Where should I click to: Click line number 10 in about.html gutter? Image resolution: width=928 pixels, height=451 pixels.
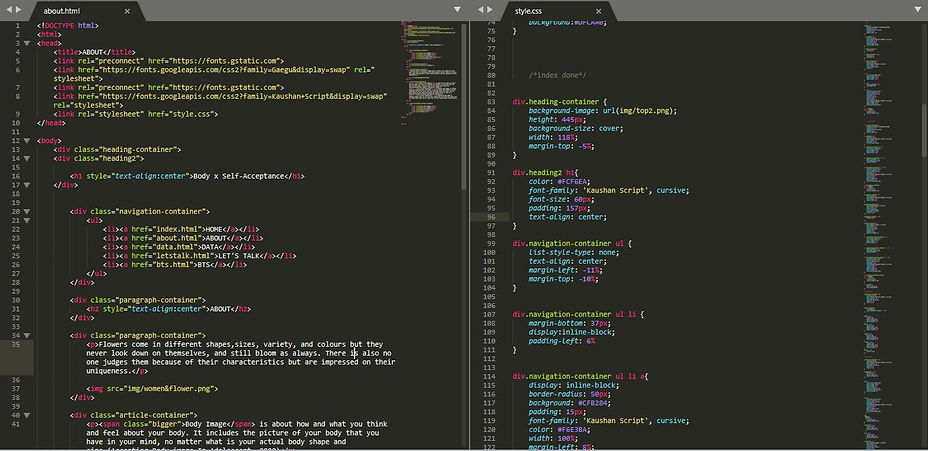16,123
